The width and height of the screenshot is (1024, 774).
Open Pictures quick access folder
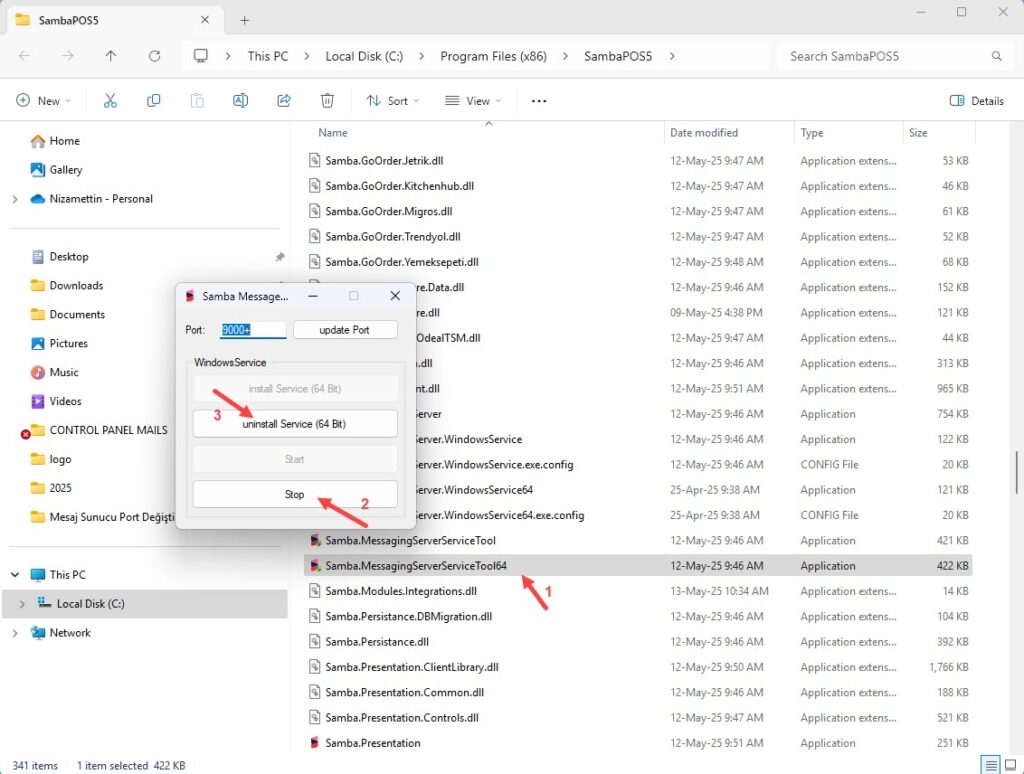click(59, 344)
